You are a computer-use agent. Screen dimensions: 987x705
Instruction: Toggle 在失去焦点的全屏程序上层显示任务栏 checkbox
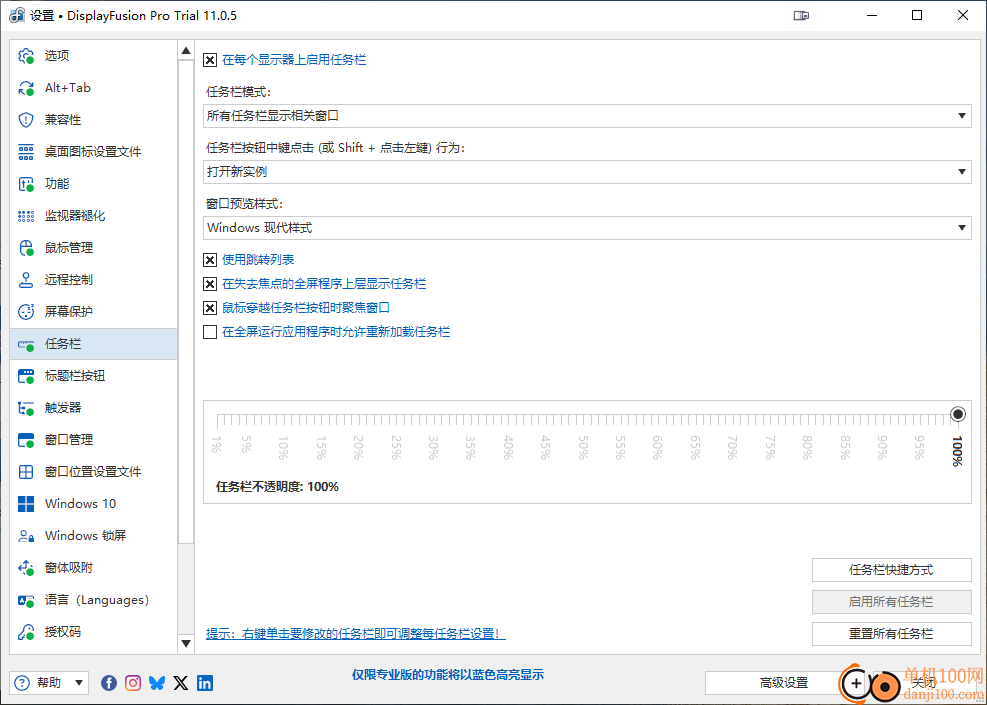210,284
